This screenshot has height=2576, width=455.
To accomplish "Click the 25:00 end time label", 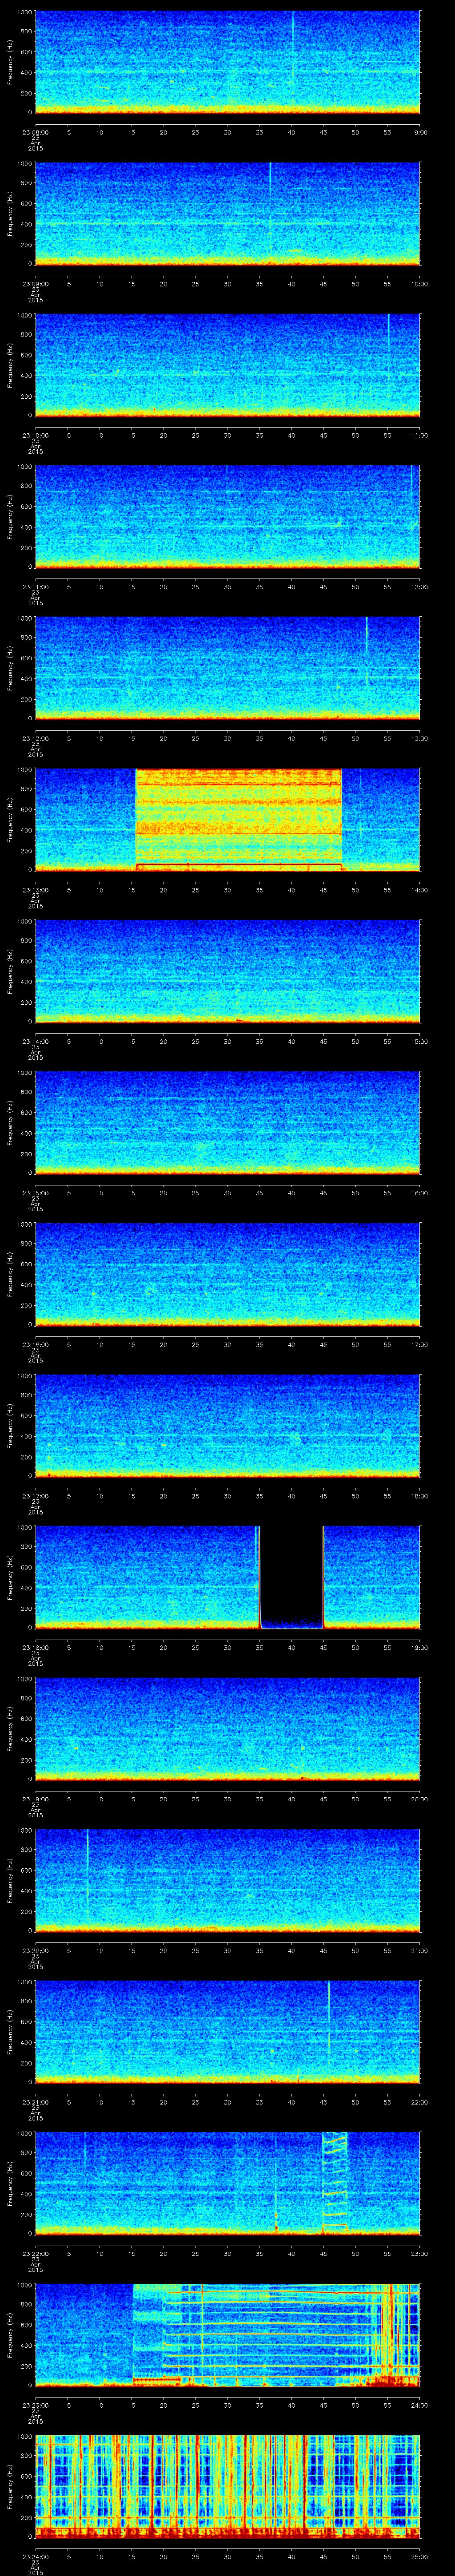I will (419, 2557).
